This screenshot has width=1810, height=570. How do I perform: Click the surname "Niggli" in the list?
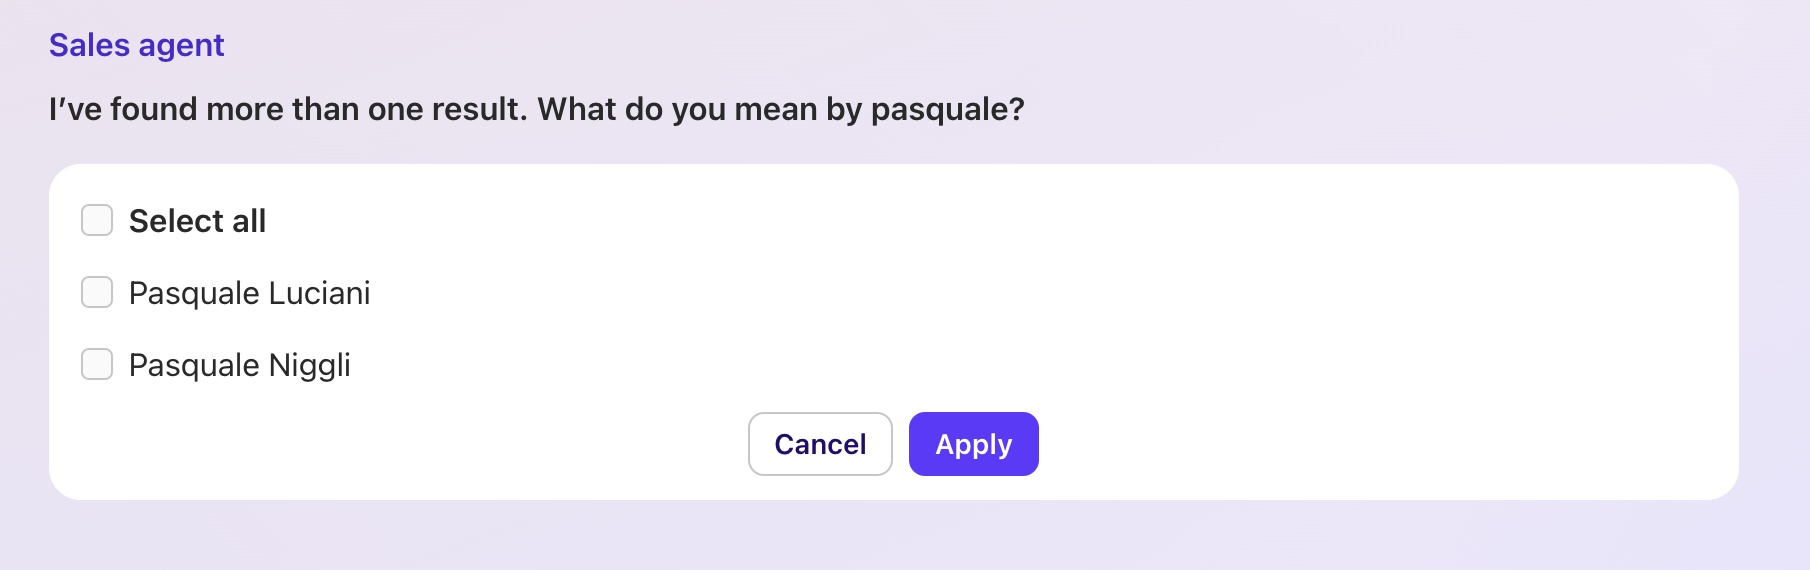(x=309, y=365)
